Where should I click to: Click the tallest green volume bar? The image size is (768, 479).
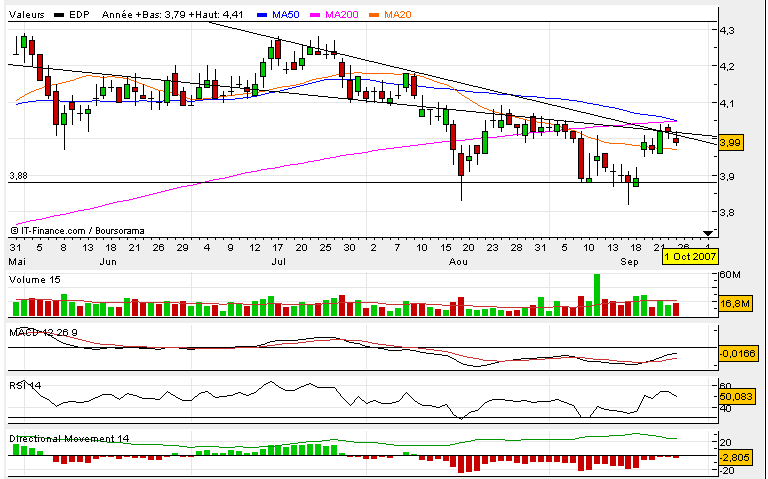tap(597, 295)
